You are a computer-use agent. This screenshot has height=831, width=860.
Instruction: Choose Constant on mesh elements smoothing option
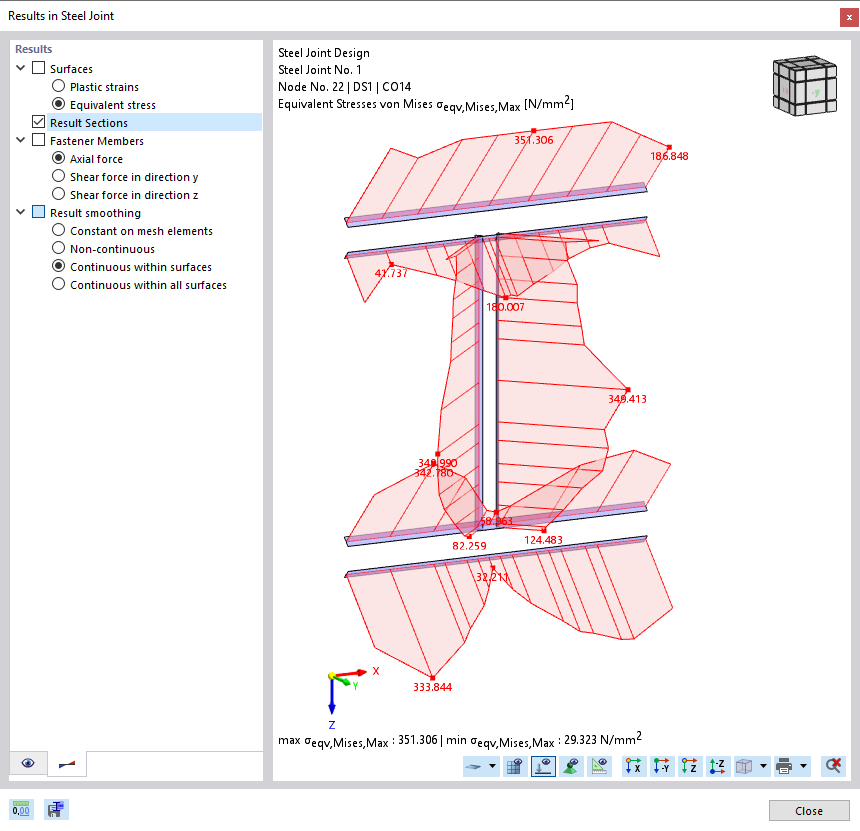[58, 230]
